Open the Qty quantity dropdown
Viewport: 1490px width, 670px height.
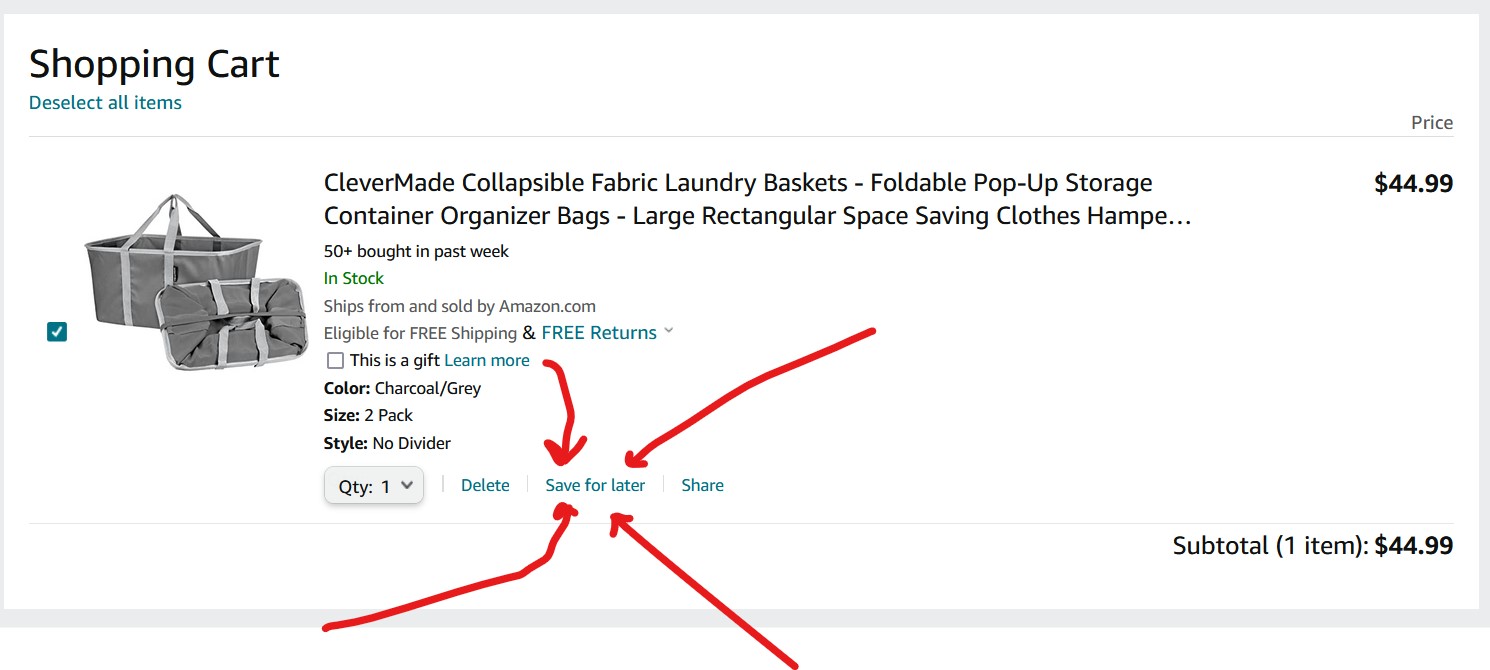(x=374, y=486)
